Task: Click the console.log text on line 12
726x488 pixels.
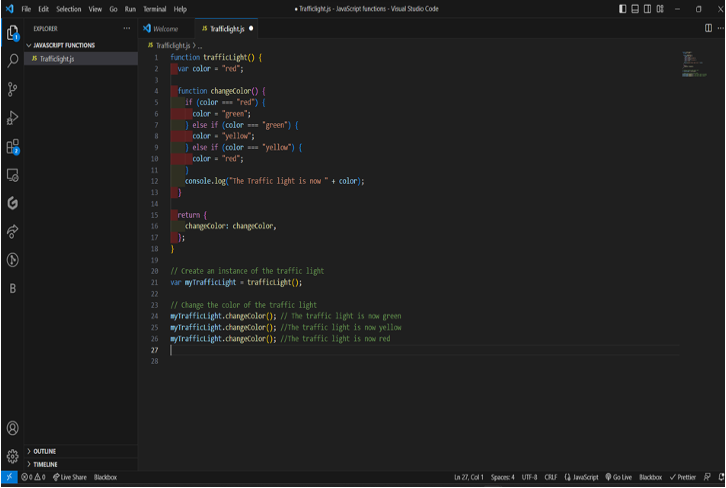Action: click(205, 181)
